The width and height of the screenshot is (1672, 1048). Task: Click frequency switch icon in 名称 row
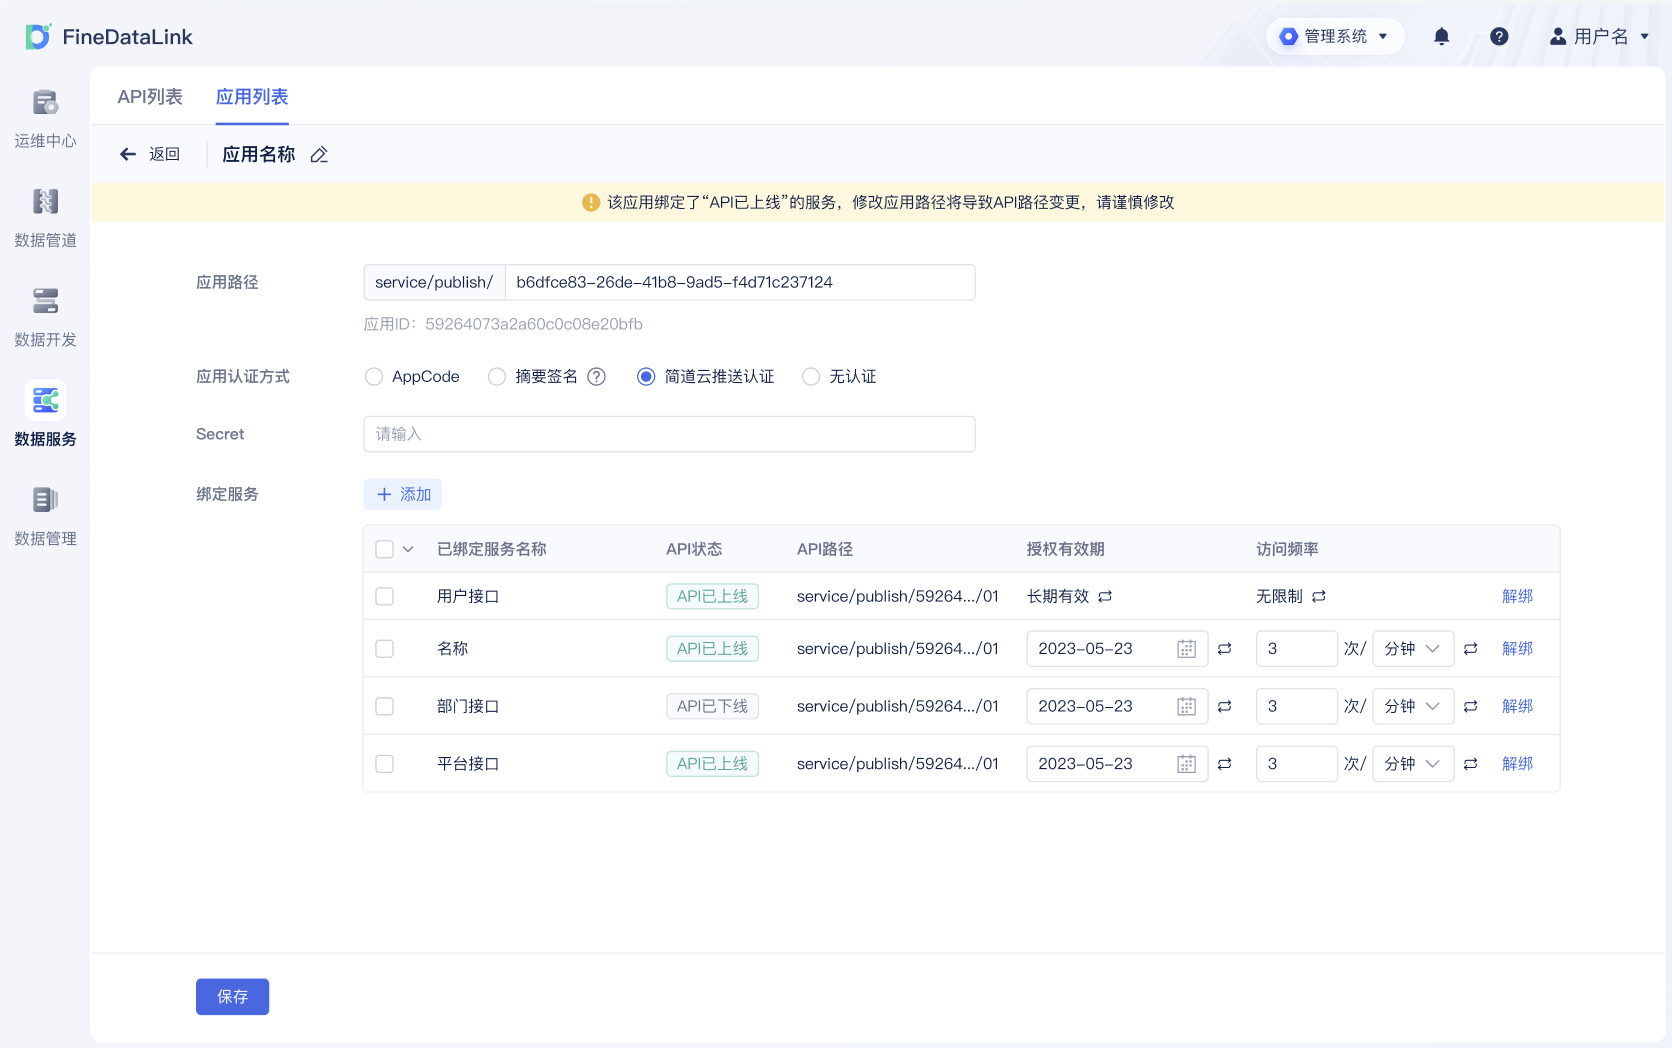coord(1471,649)
